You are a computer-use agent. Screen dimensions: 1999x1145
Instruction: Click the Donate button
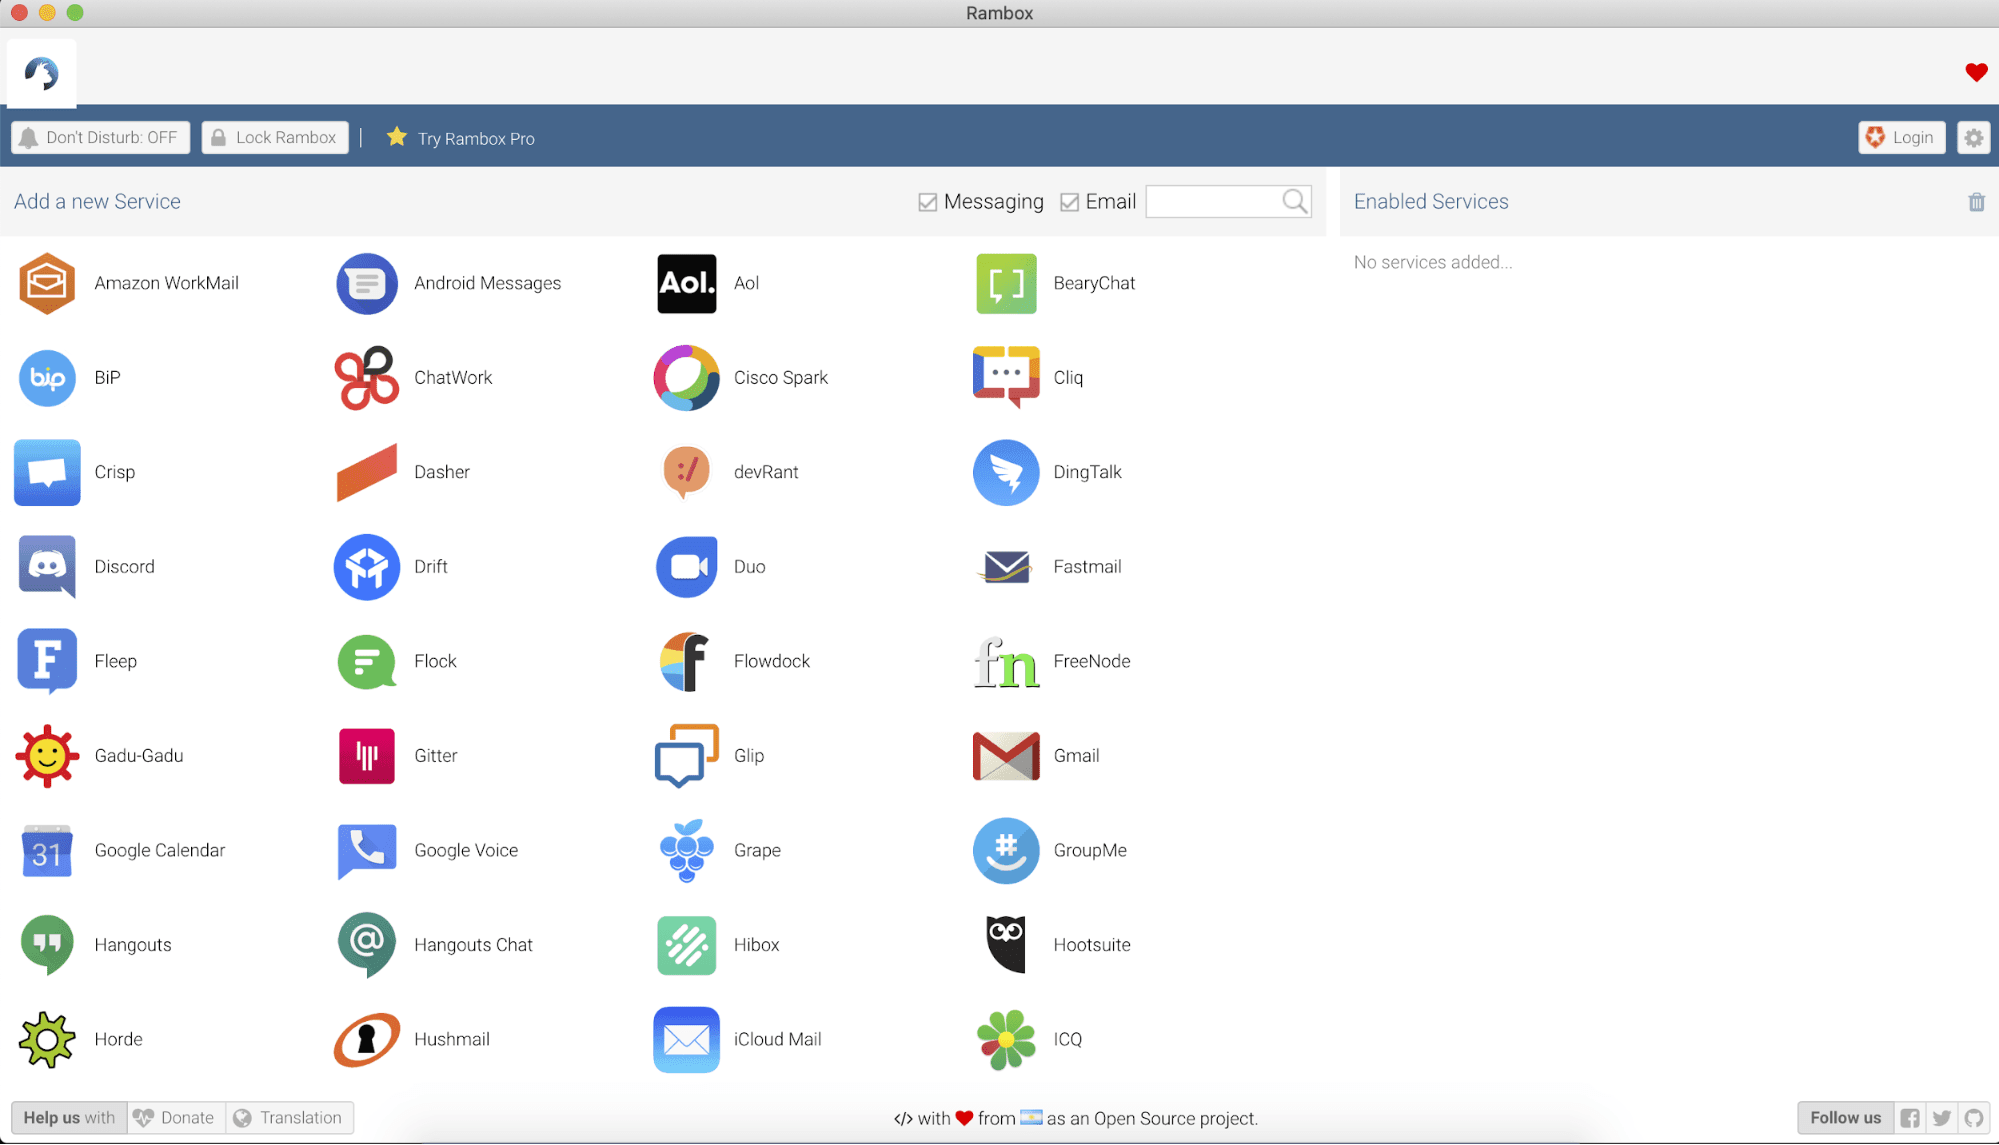176,1118
